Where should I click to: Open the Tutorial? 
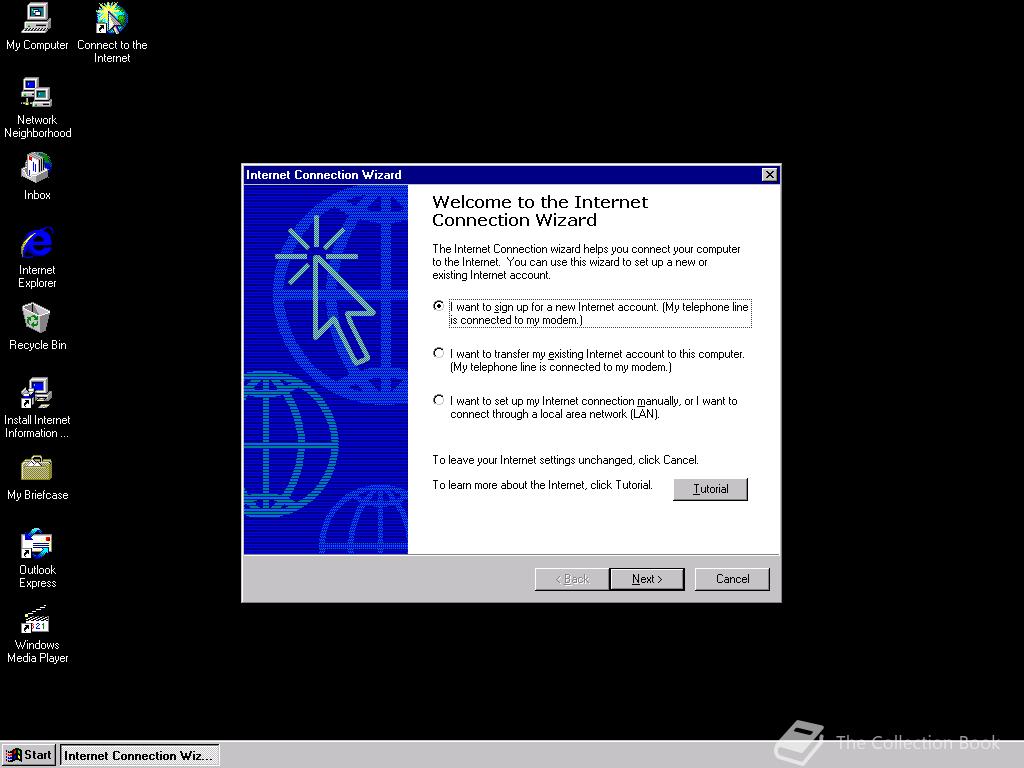[711, 489]
